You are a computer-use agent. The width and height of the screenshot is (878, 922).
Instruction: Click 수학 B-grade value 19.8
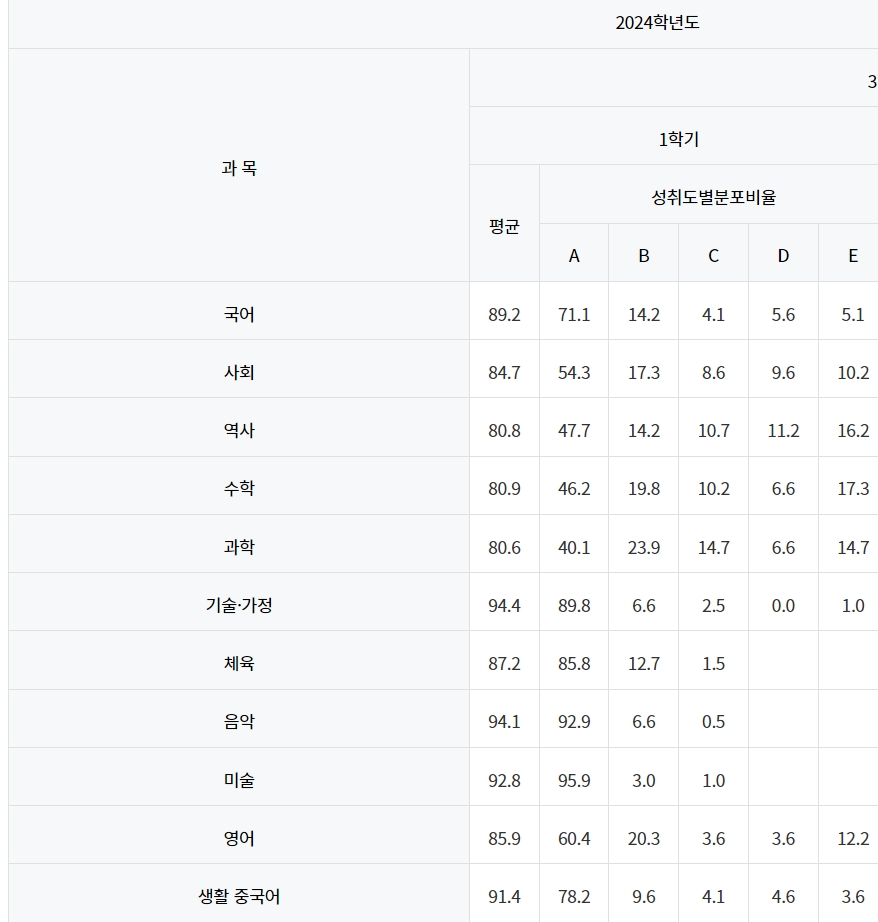(x=644, y=489)
